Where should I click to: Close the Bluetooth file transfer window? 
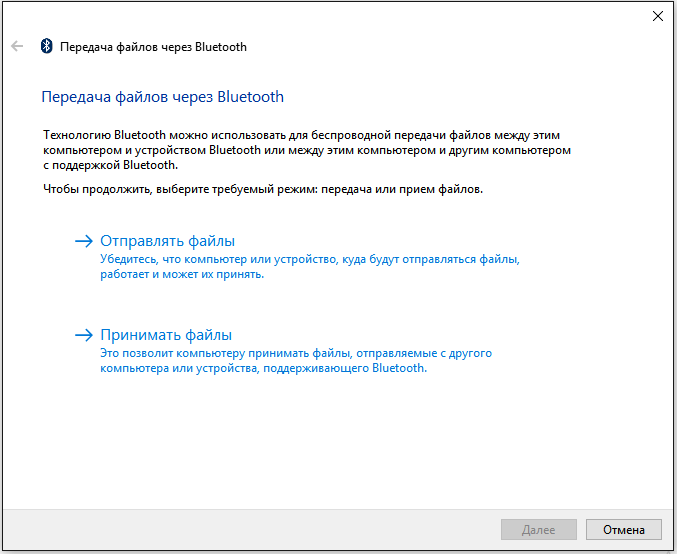click(658, 16)
